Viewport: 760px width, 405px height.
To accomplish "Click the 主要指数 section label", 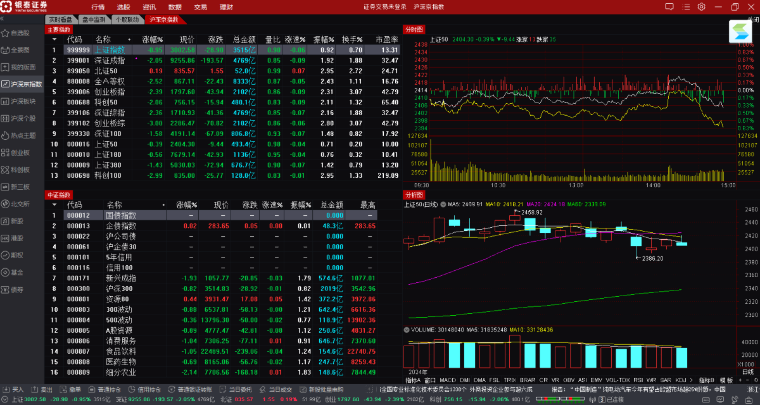I will [59, 30].
